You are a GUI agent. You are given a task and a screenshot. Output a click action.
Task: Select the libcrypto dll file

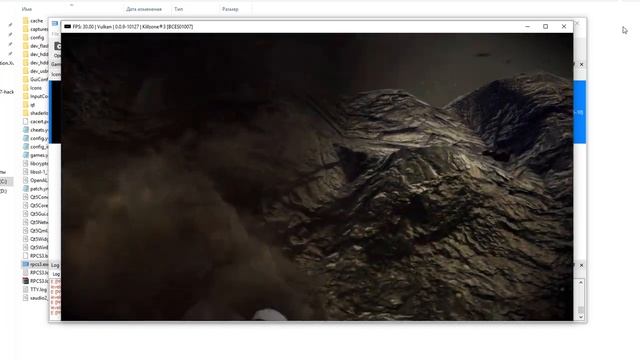point(35,164)
